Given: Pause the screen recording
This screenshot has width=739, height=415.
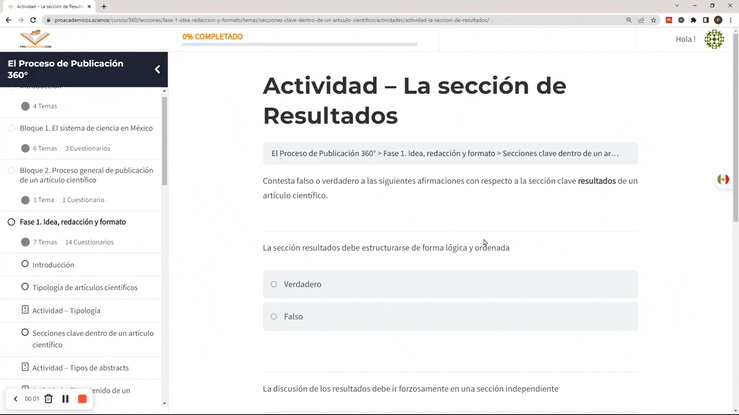Looking at the screenshot, I should coord(66,399).
